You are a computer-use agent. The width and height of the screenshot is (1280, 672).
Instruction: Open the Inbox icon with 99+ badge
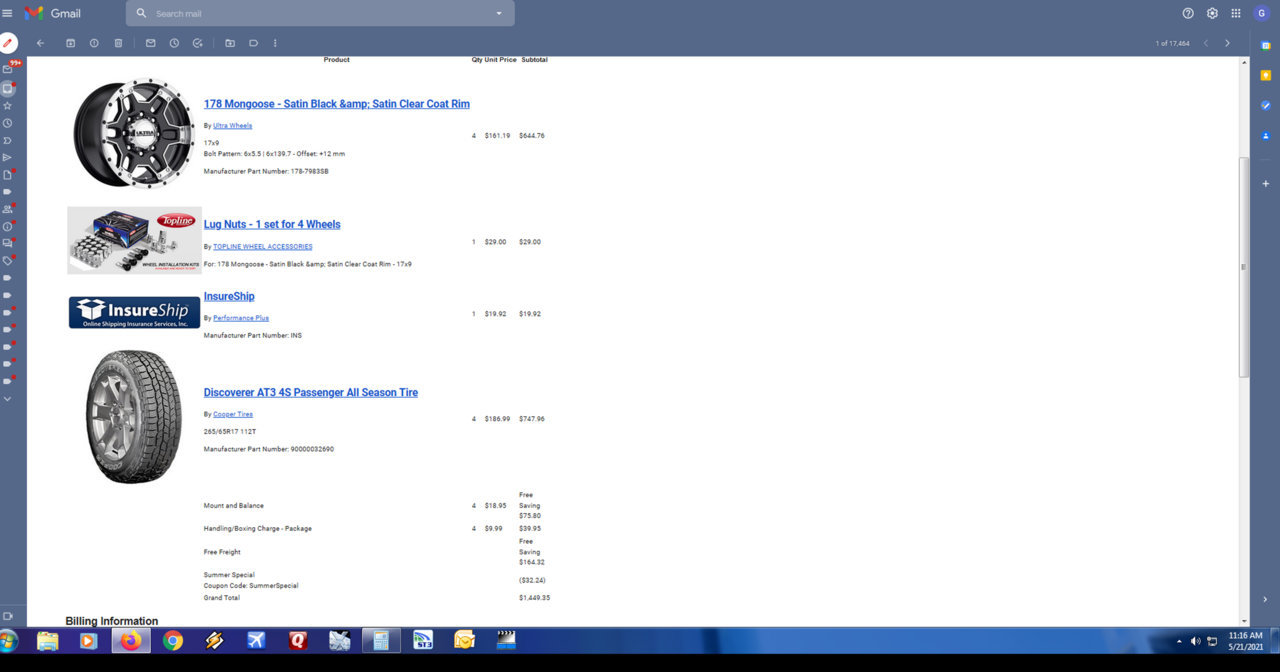coord(8,69)
